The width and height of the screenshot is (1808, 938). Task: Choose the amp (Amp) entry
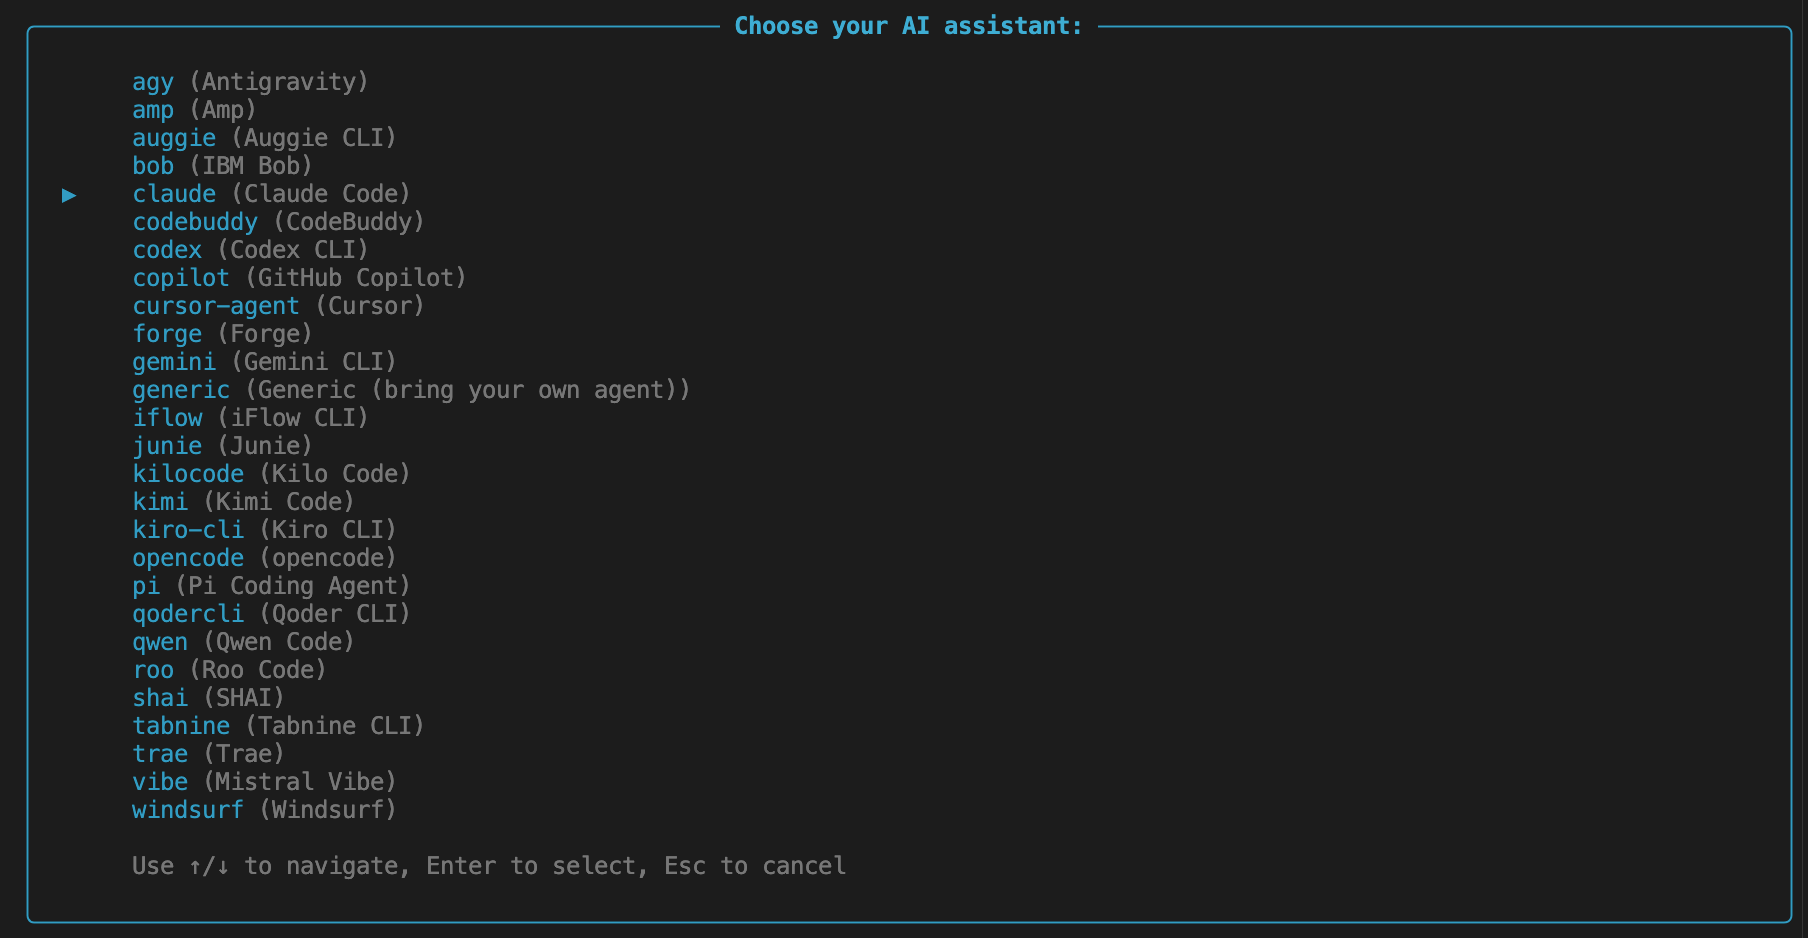coord(194,110)
